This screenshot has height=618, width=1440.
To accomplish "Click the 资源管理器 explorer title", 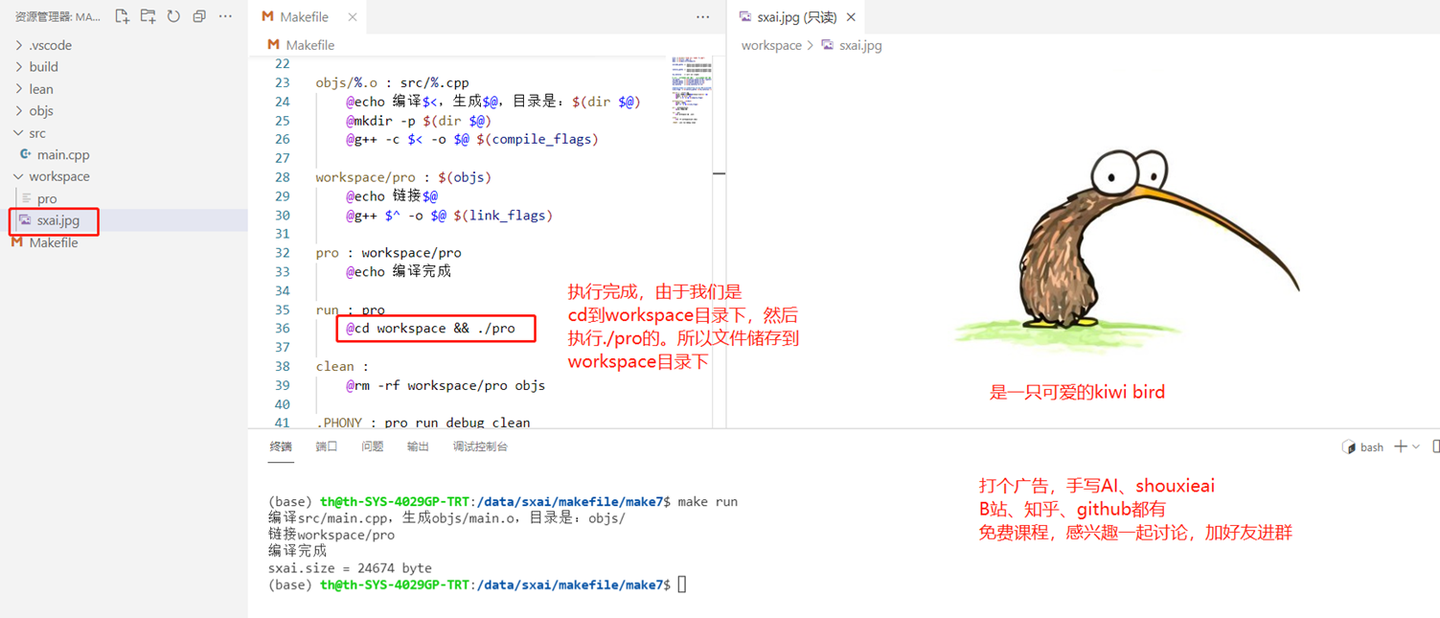I will tap(58, 17).
